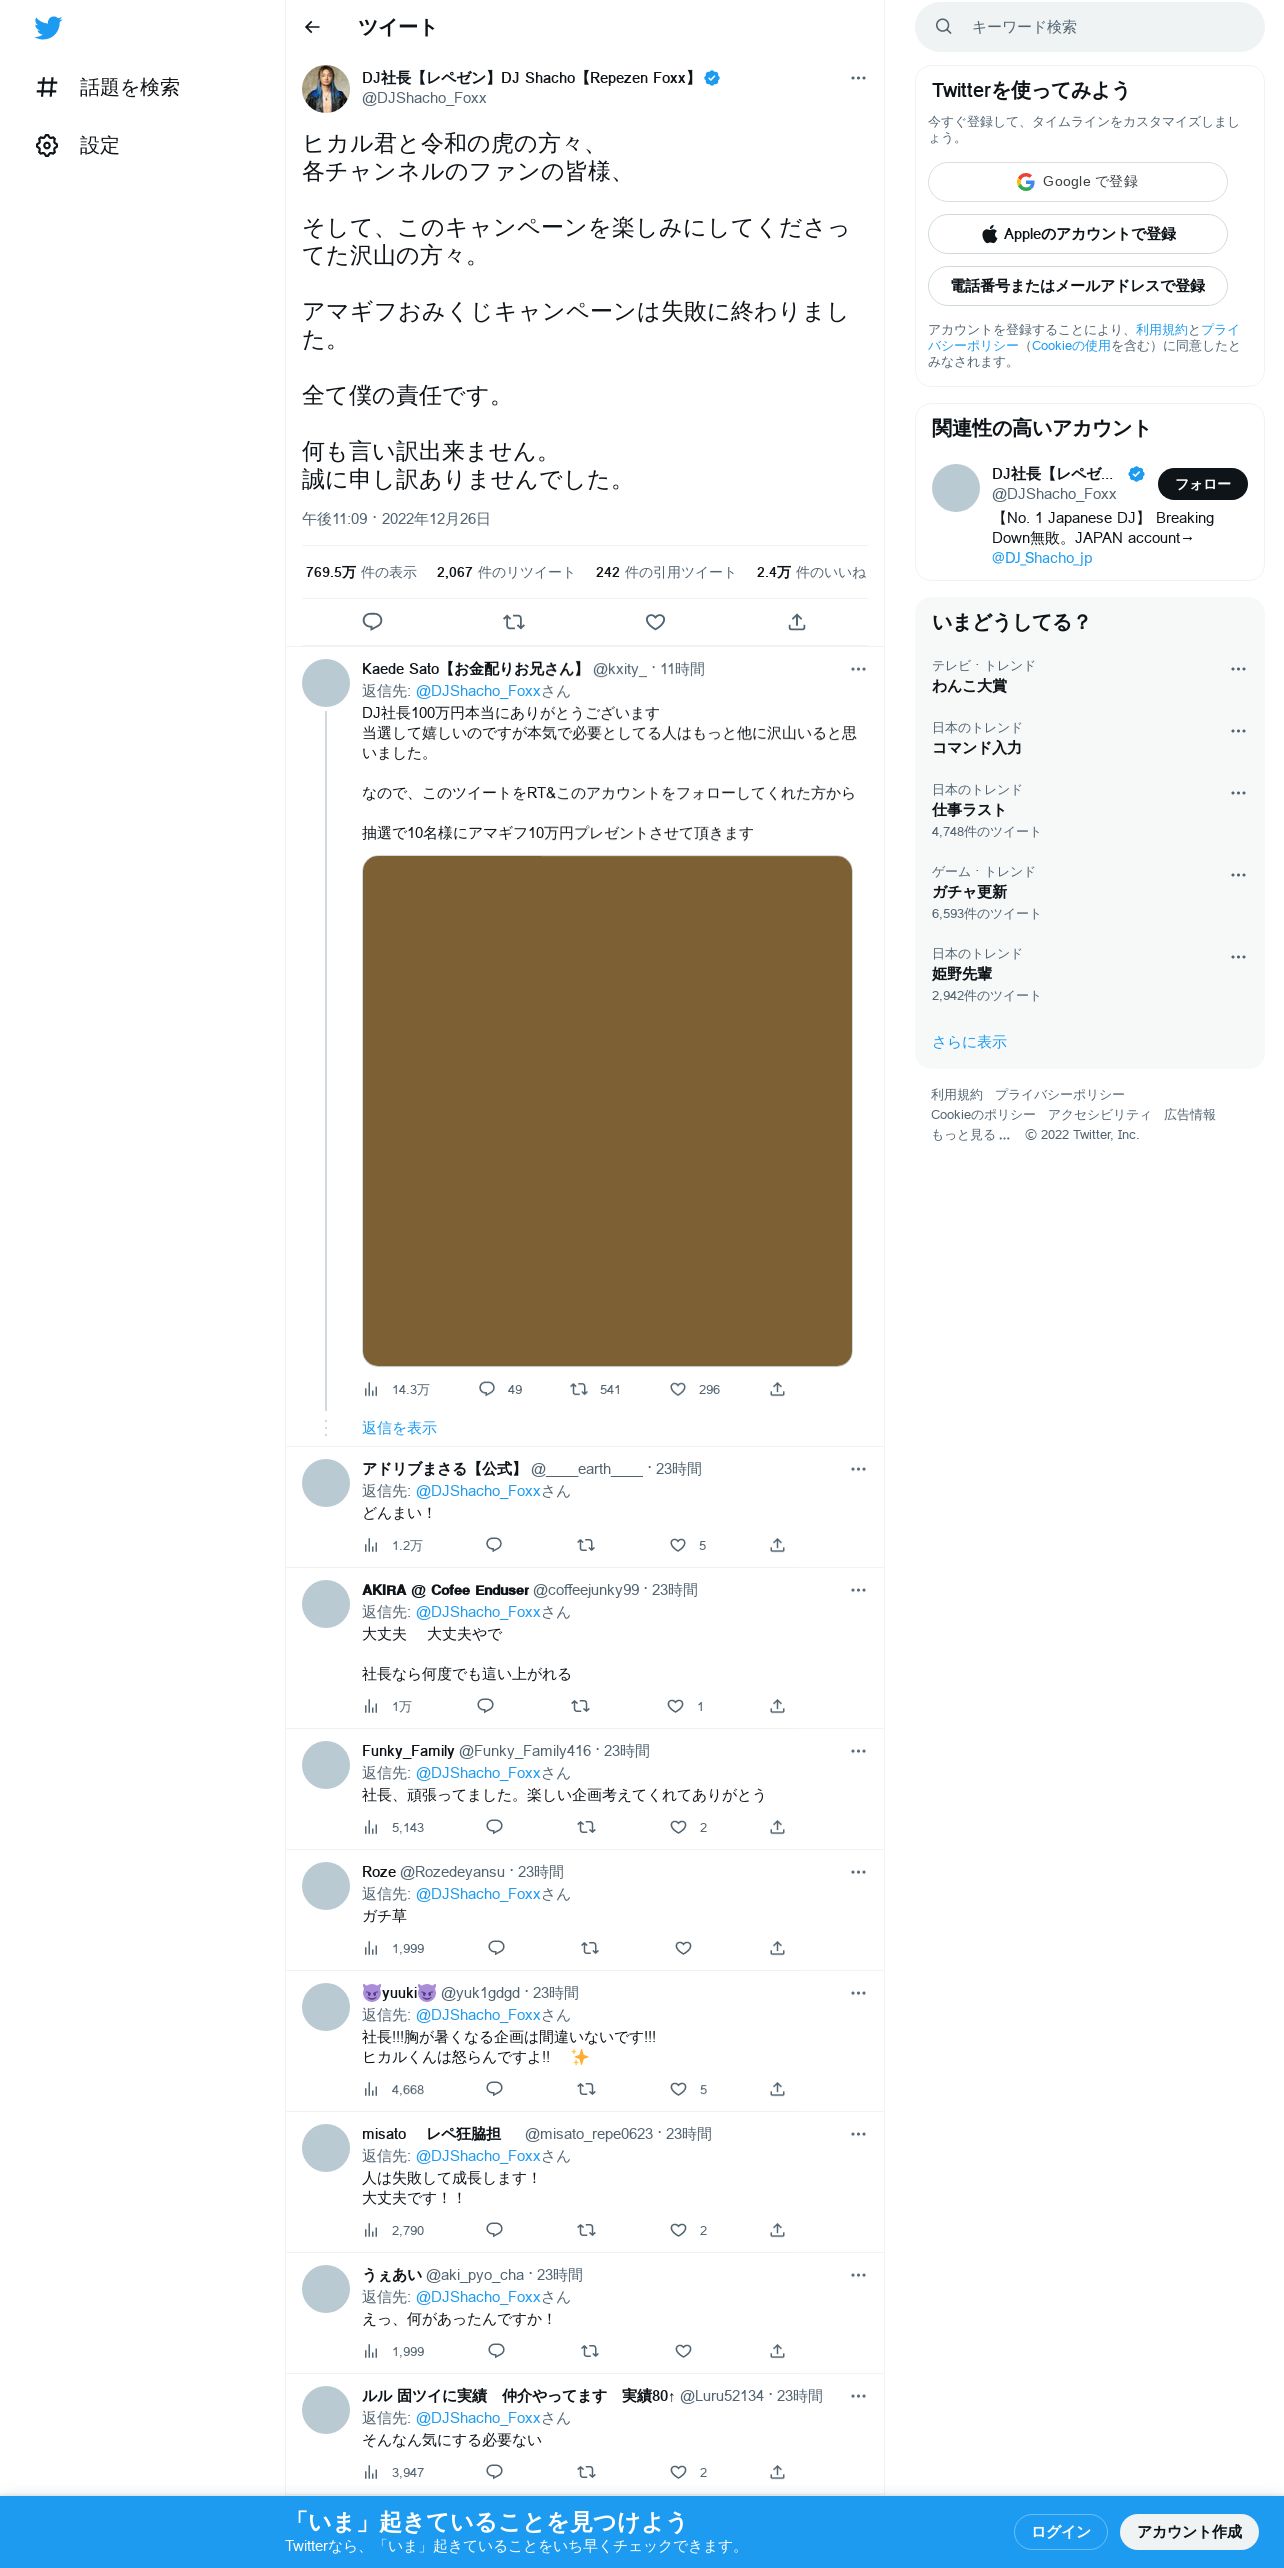Follow DJ社長 with the フォロー button
1284x2568 pixels.
click(x=1203, y=484)
